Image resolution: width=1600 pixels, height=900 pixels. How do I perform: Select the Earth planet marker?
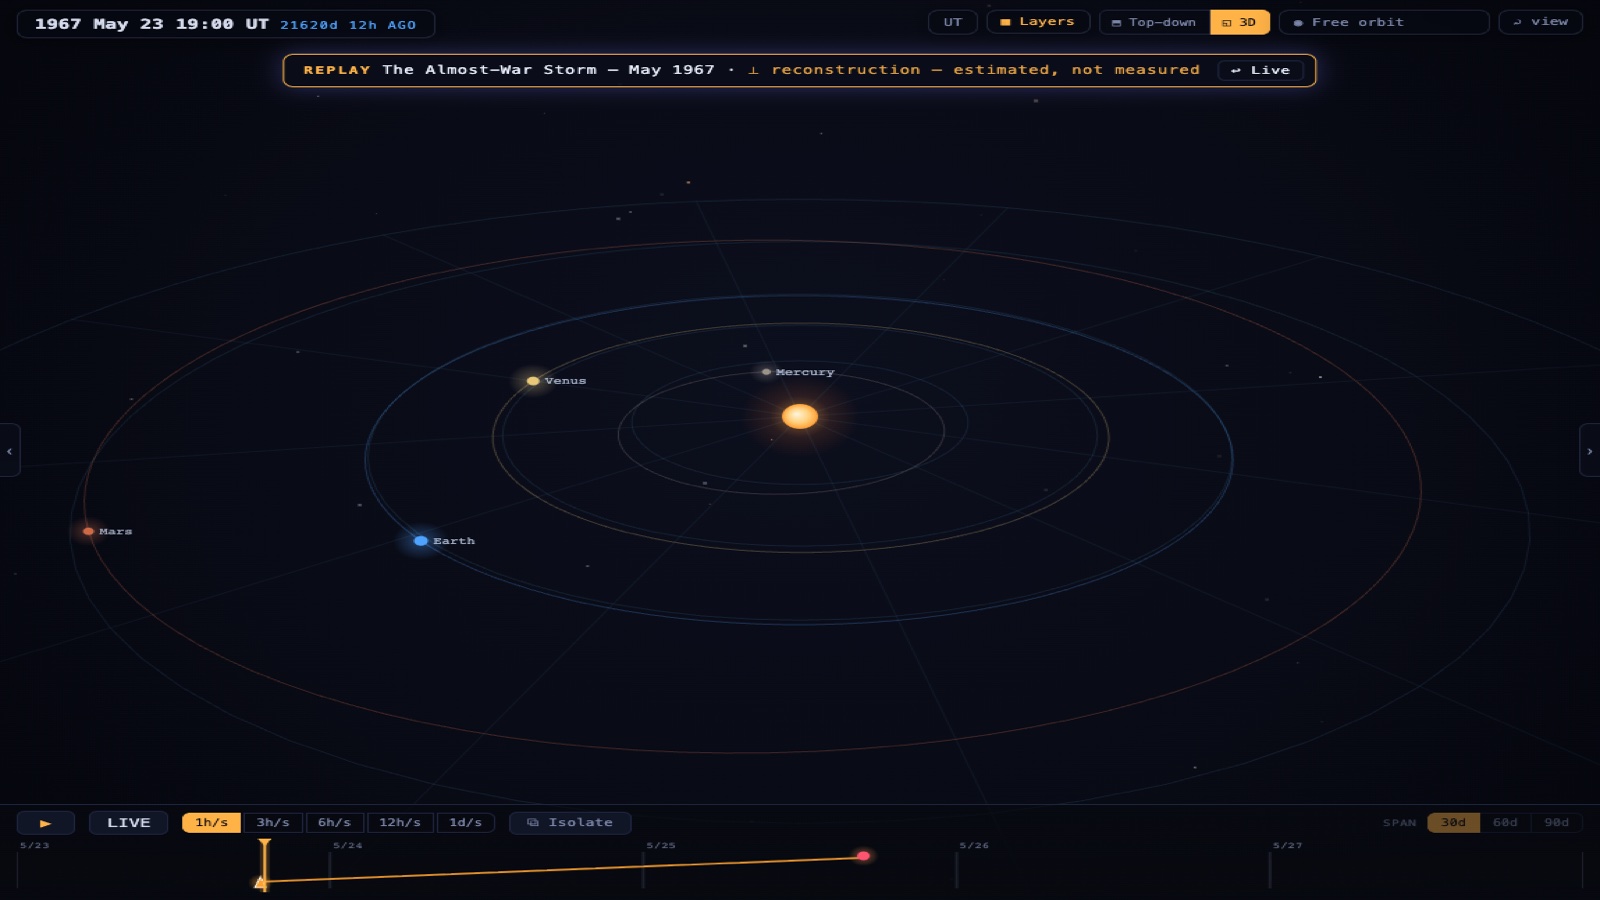(421, 541)
